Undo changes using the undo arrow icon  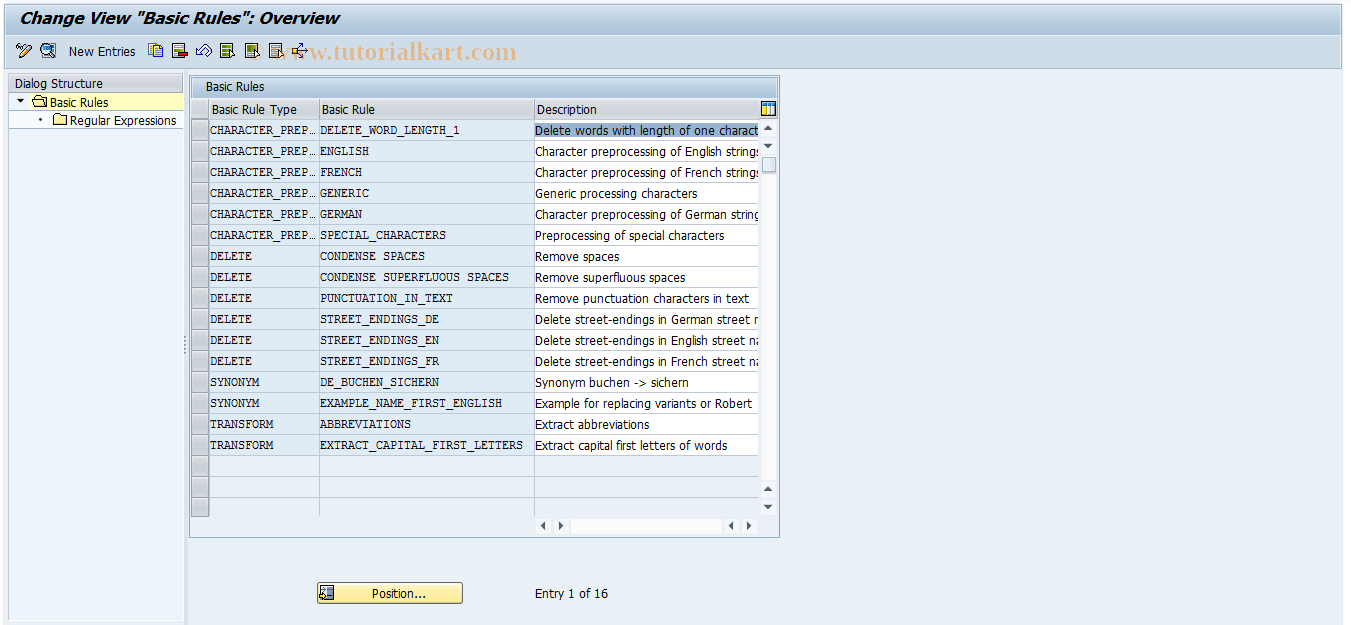(x=203, y=51)
